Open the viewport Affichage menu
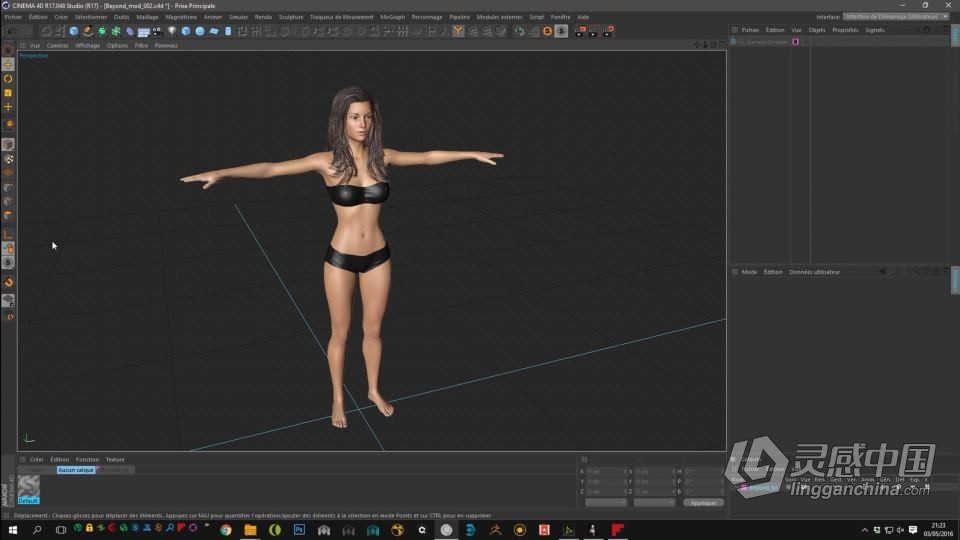960x540 pixels. point(88,45)
